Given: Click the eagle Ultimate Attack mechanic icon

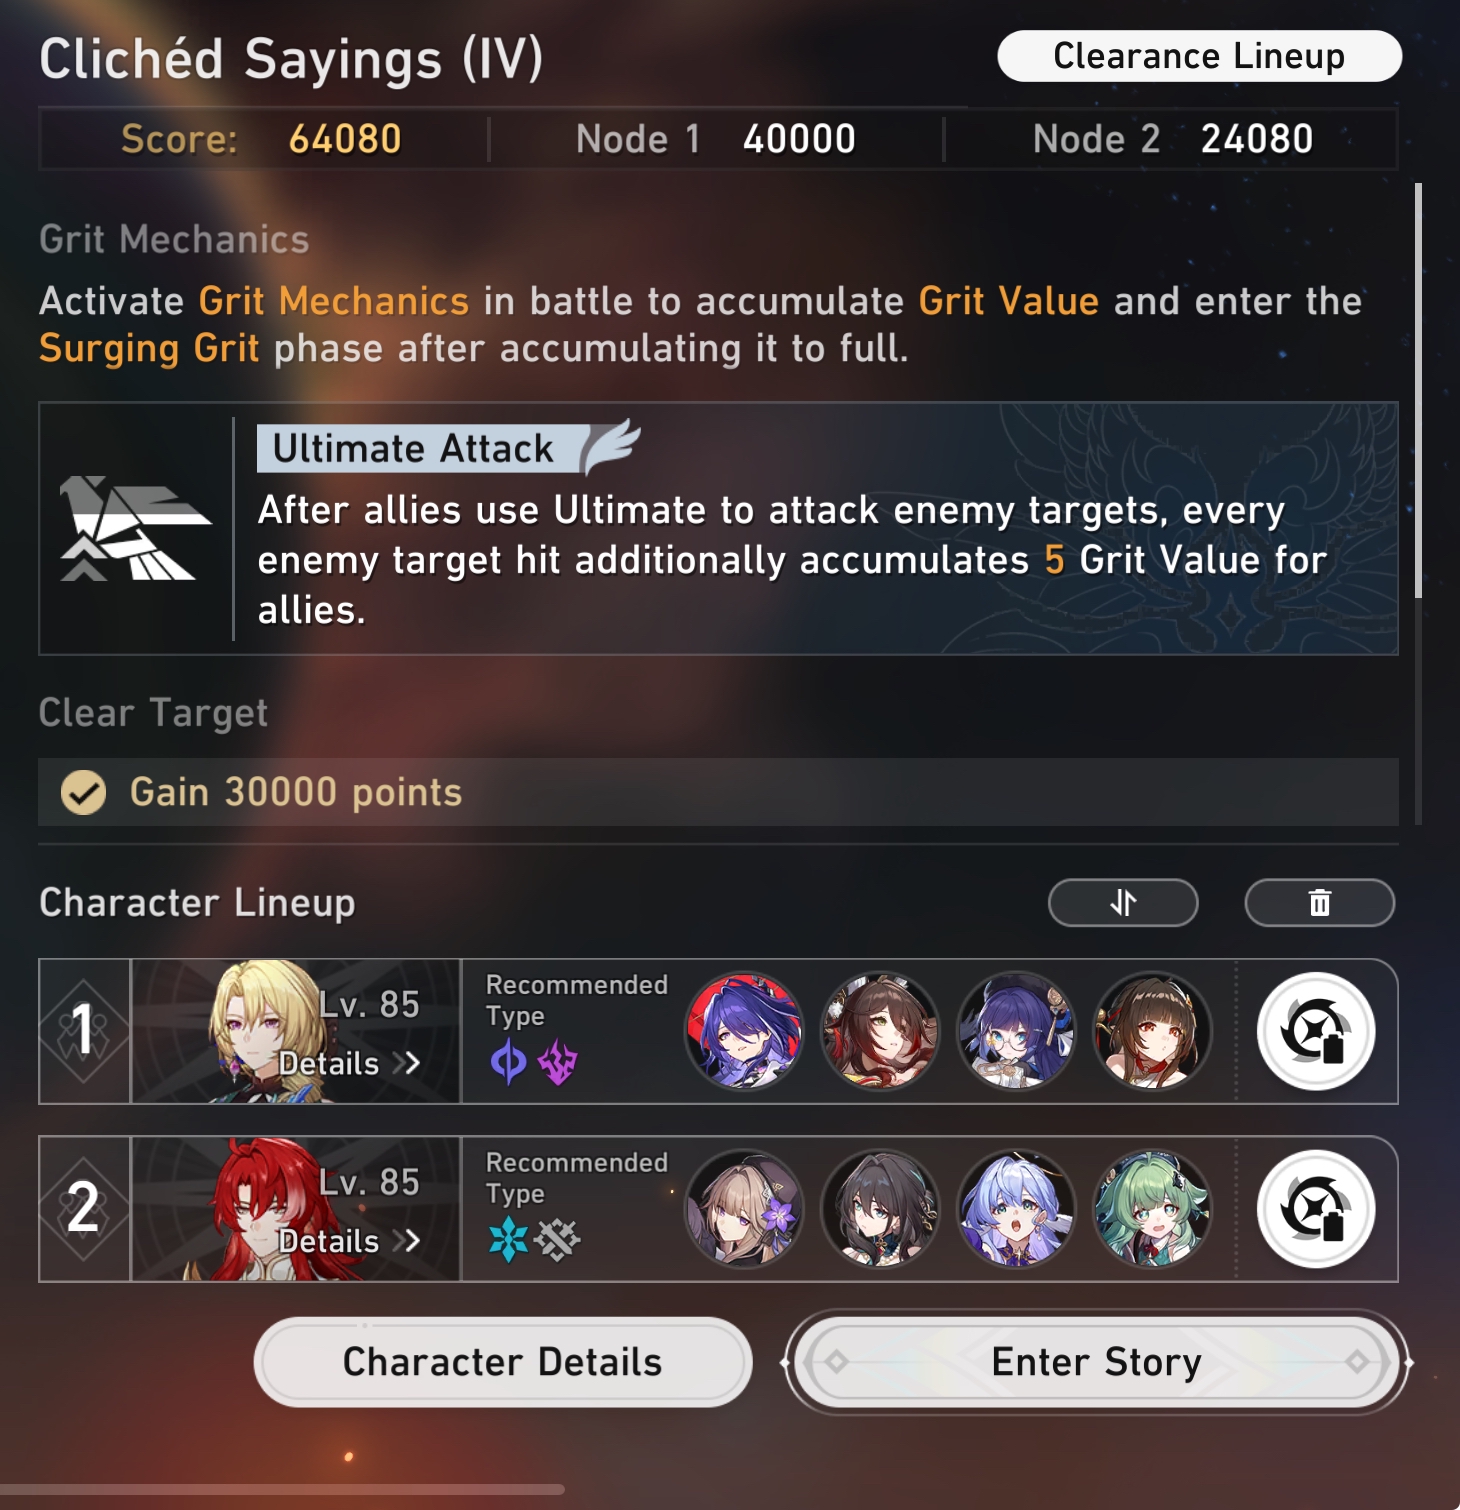Looking at the screenshot, I should [134, 528].
